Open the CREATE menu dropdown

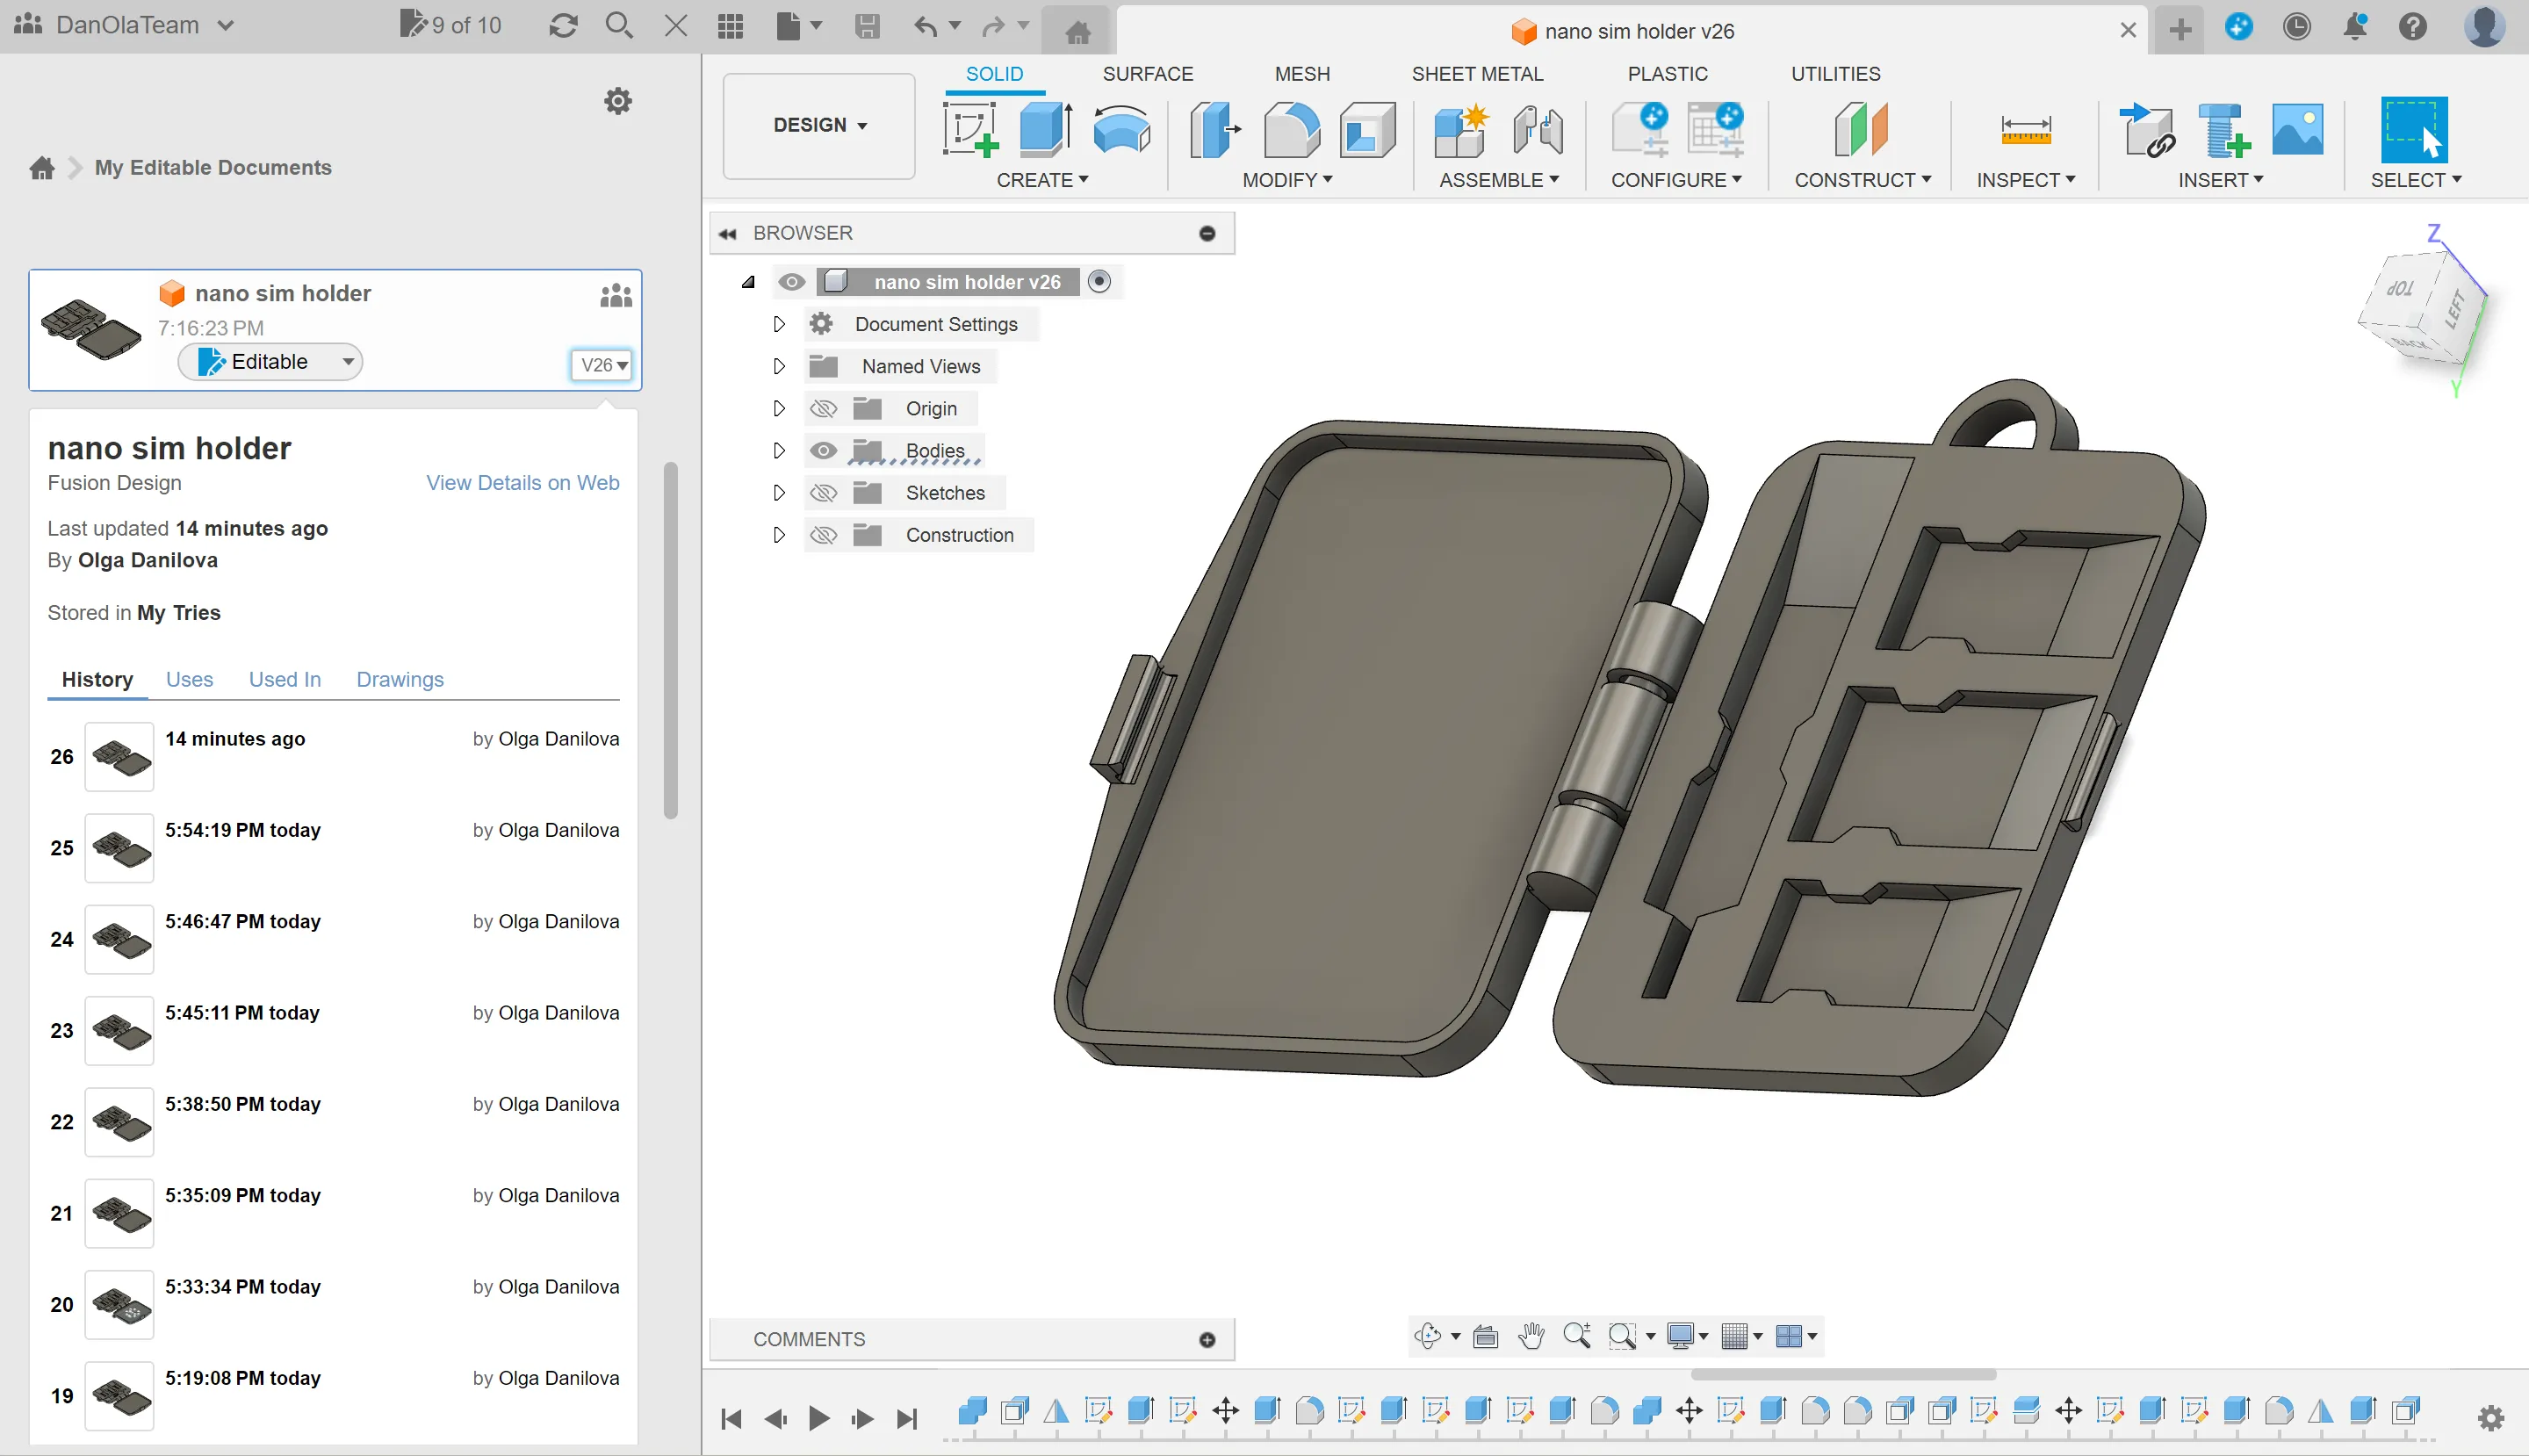tap(1042, 180)
